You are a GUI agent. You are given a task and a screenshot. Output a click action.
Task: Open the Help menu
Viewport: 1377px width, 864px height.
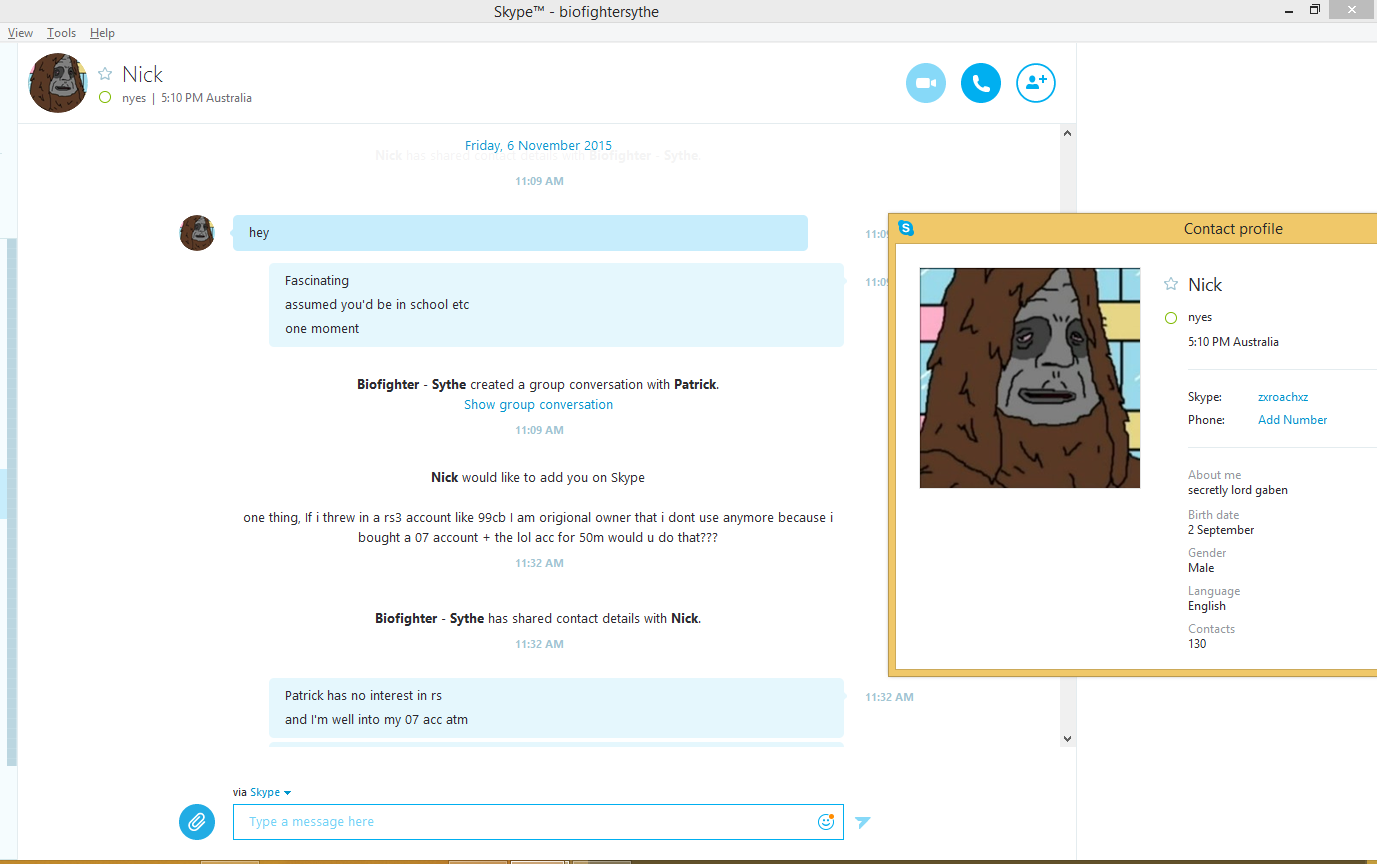102,33
